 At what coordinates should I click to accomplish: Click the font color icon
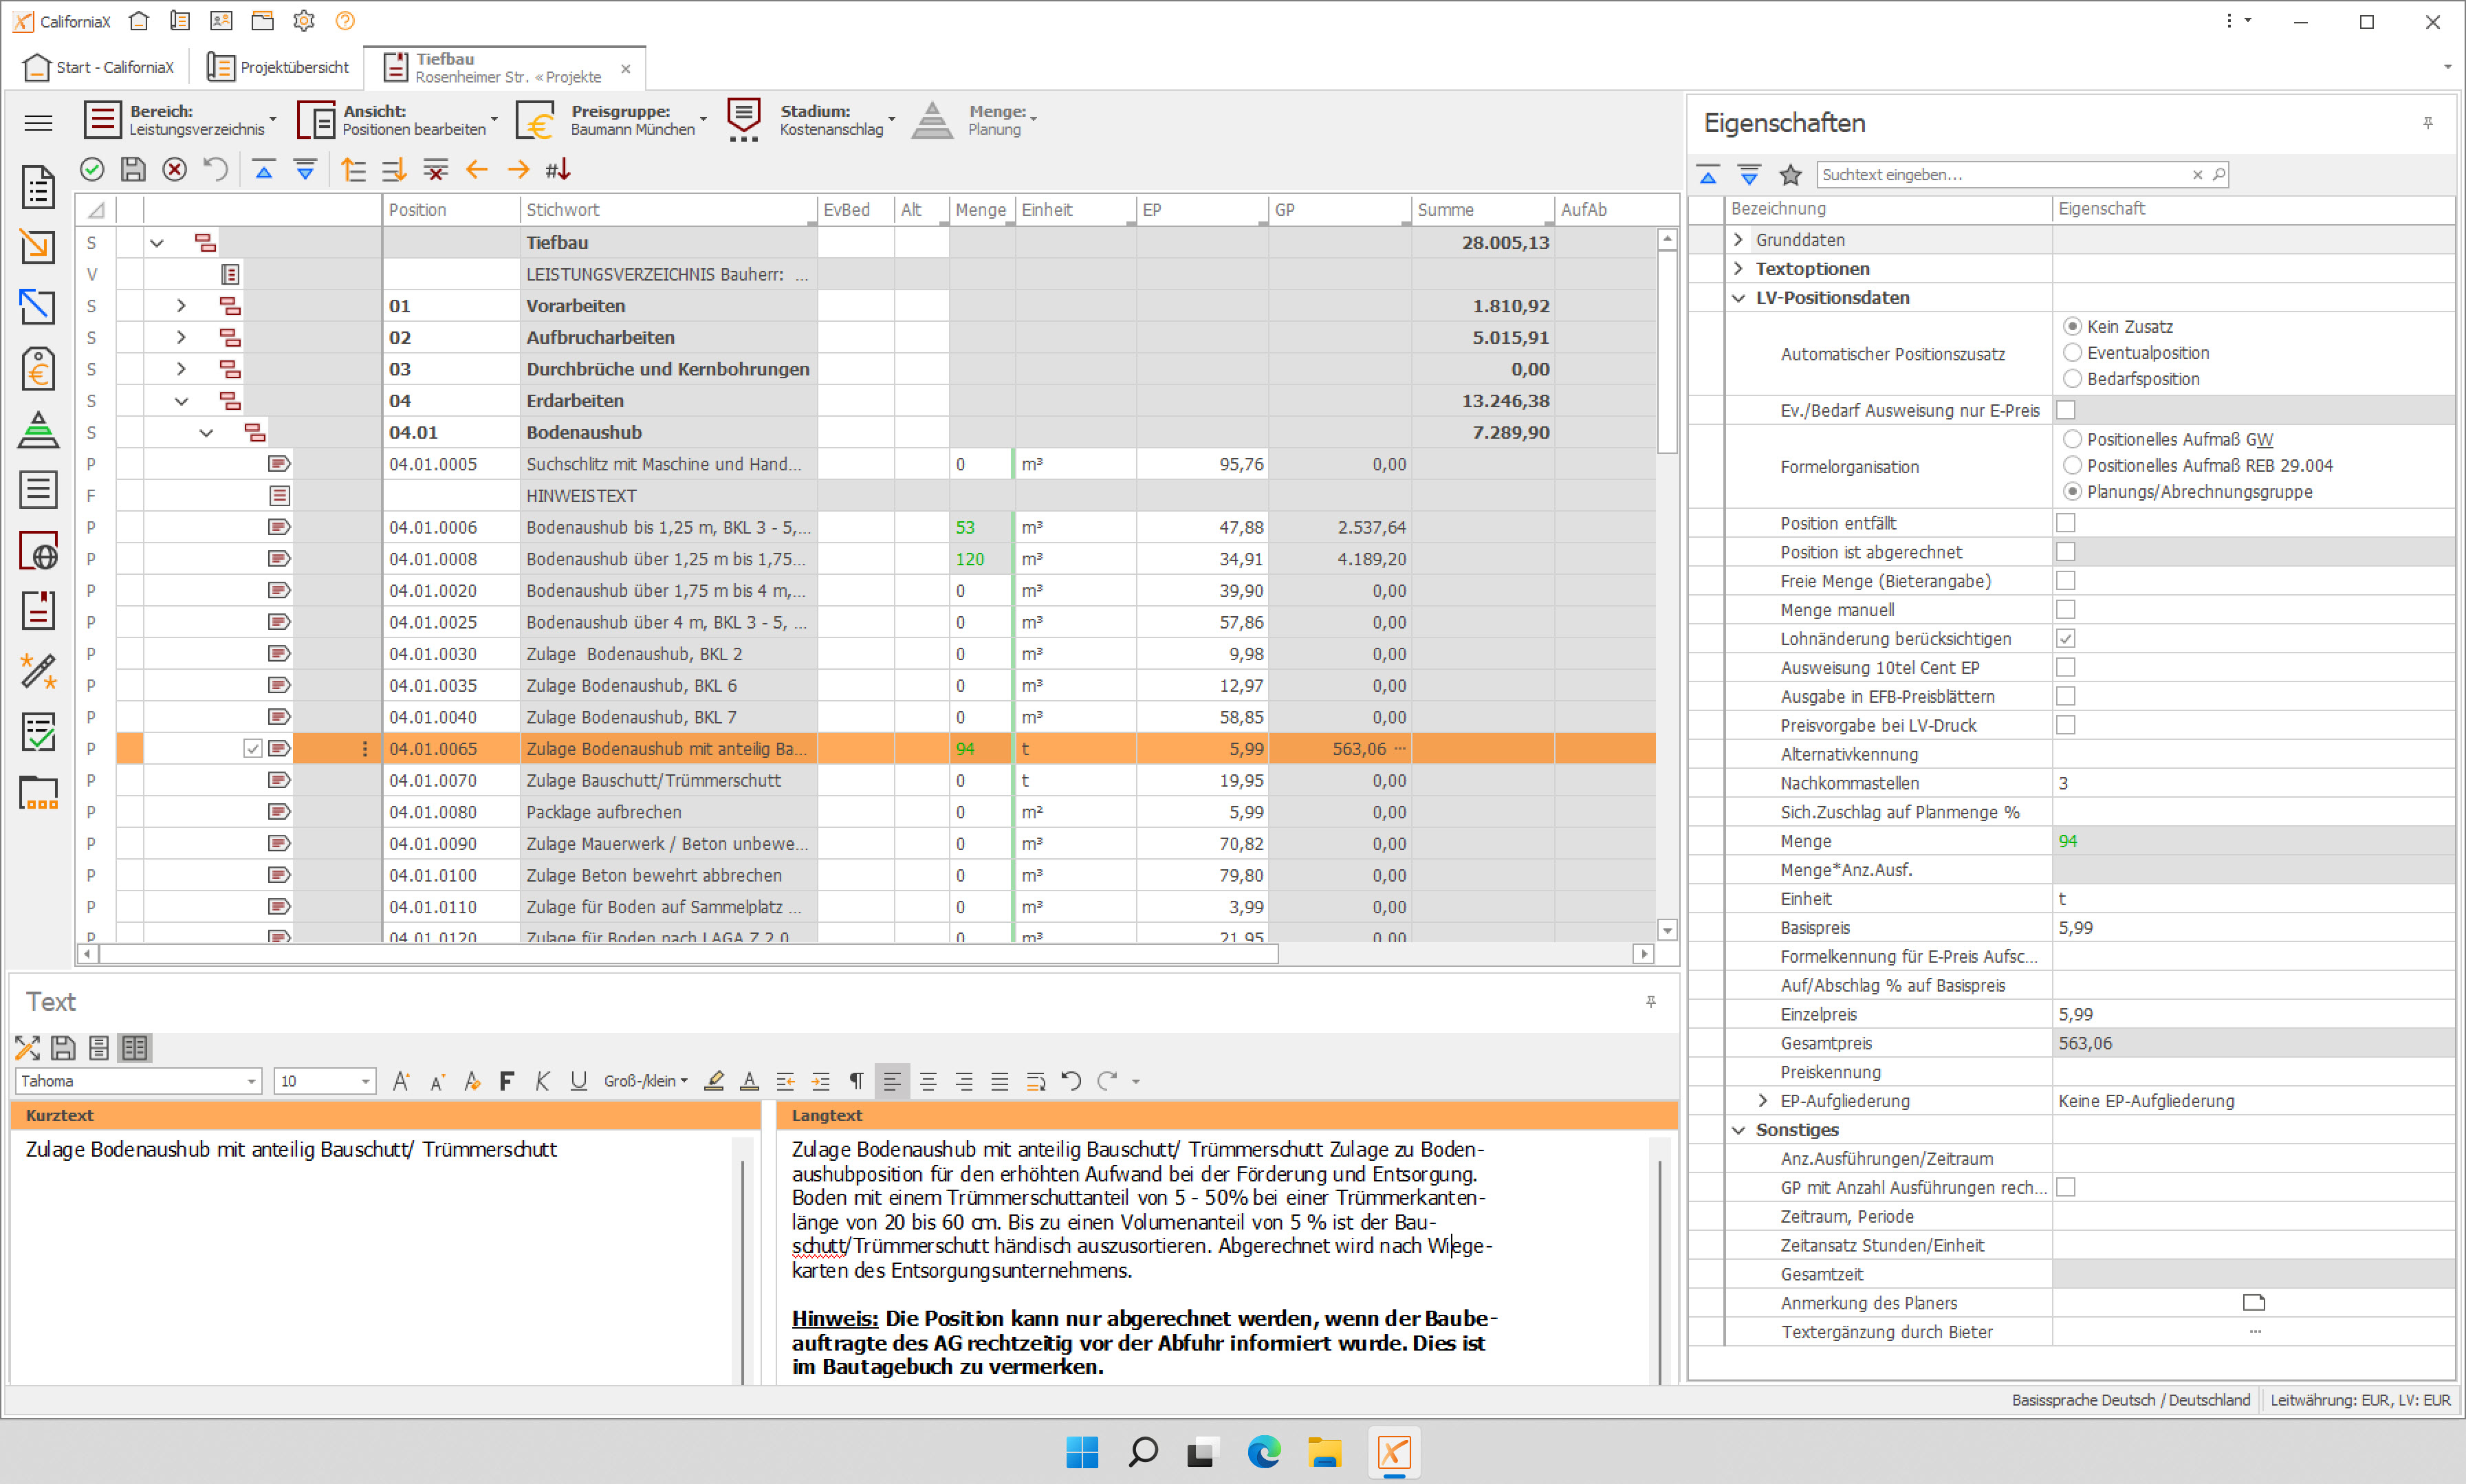pyautogui.click(x=749, y=1081)
